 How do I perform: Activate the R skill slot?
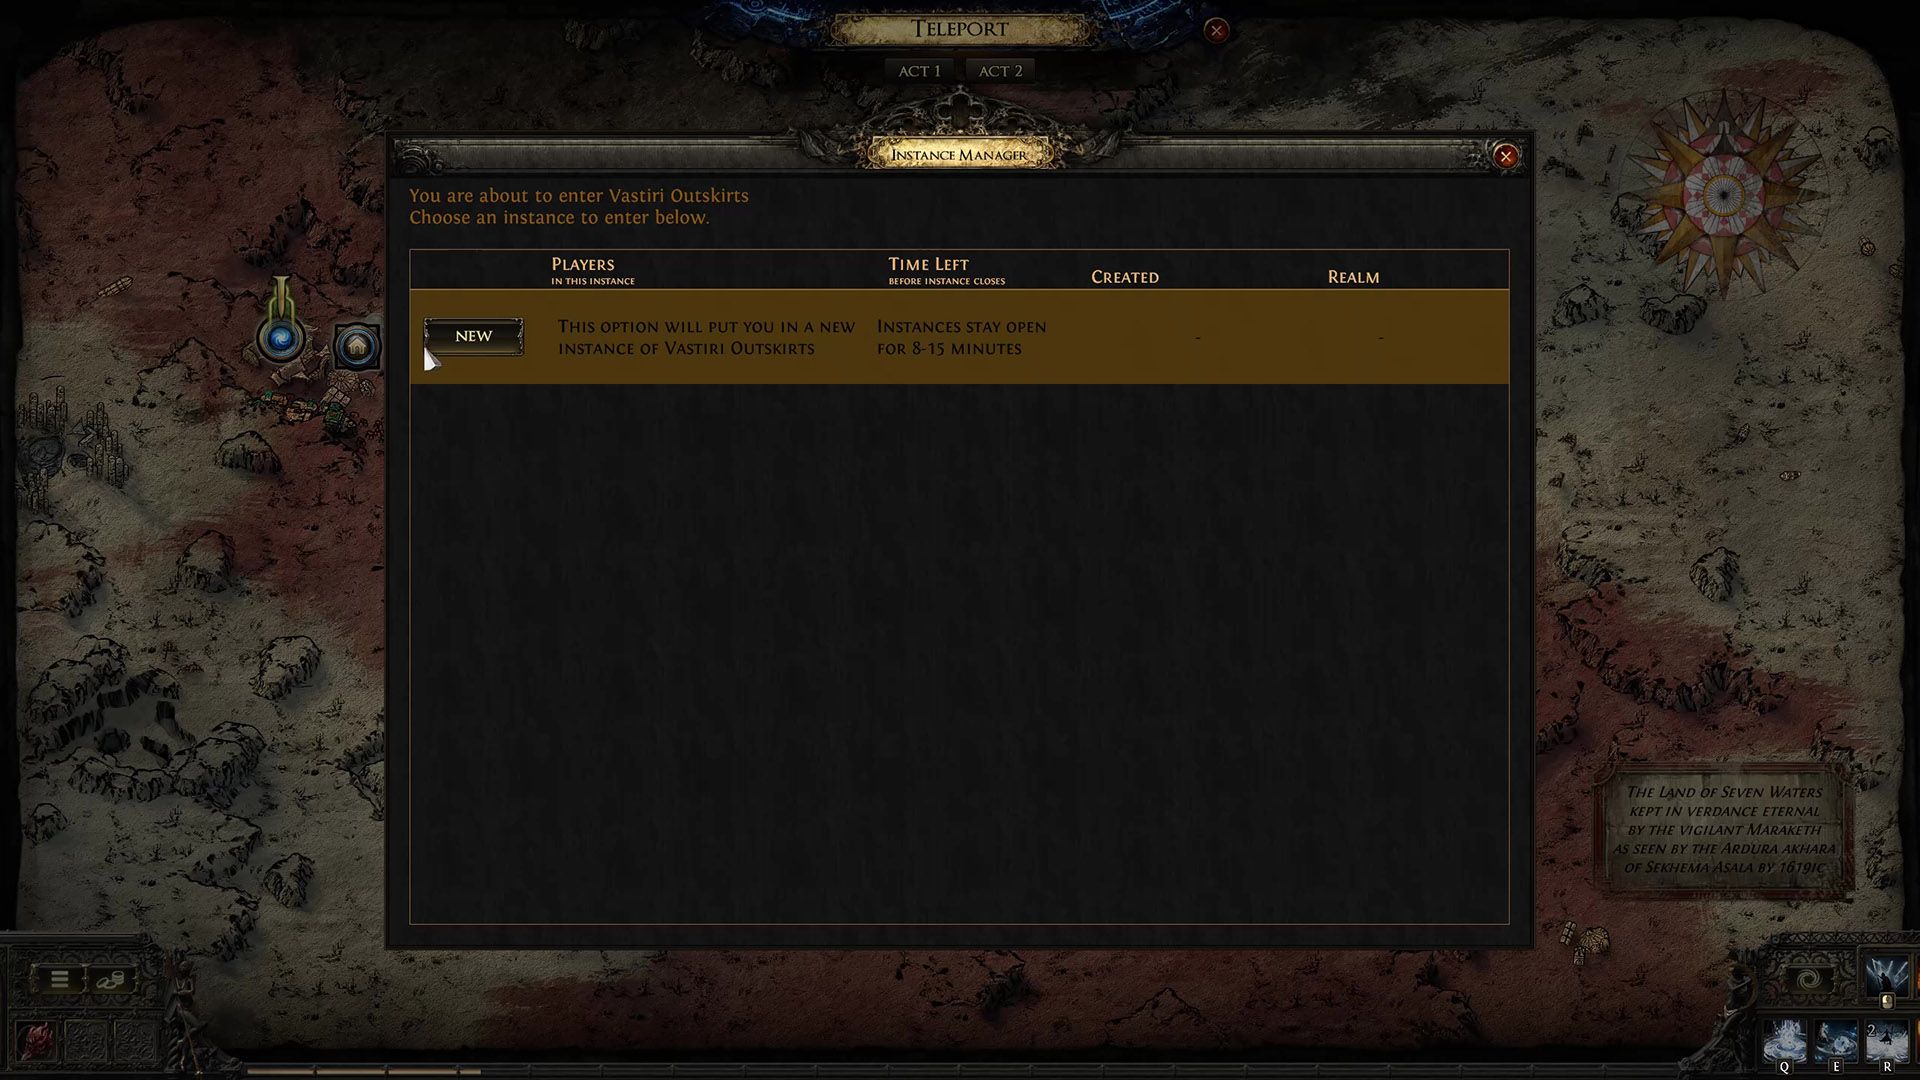1887,1042
